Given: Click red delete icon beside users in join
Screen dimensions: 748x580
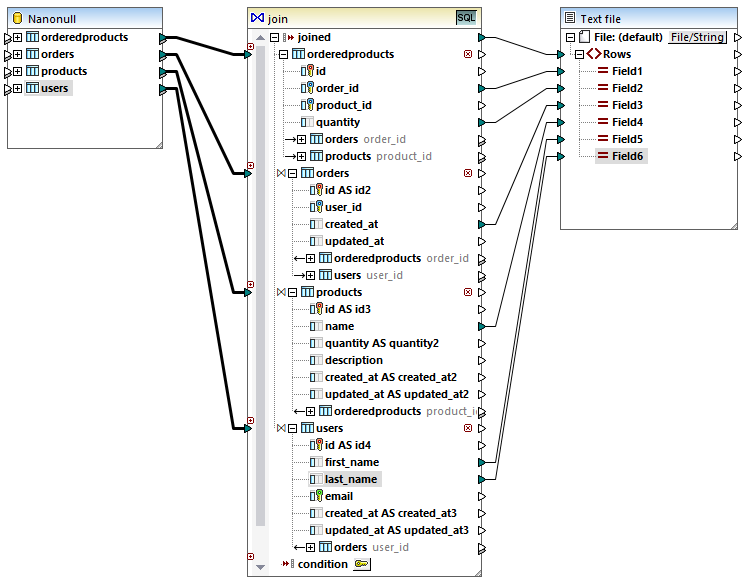Looking at the screenshot, I should (467, 428).
